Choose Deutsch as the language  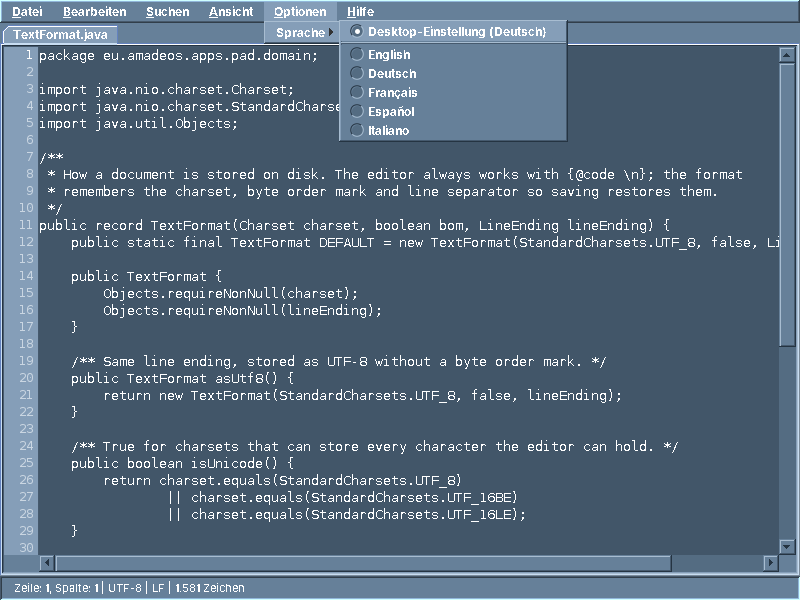point(453,73)
